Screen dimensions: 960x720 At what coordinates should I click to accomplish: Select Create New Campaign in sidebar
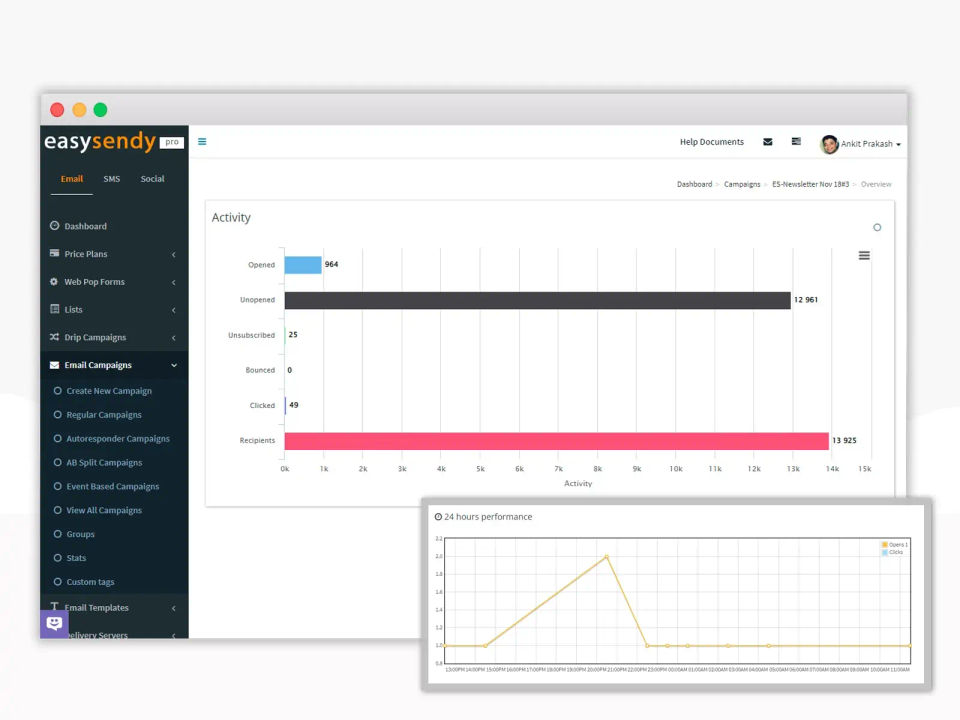pos(109,391)
